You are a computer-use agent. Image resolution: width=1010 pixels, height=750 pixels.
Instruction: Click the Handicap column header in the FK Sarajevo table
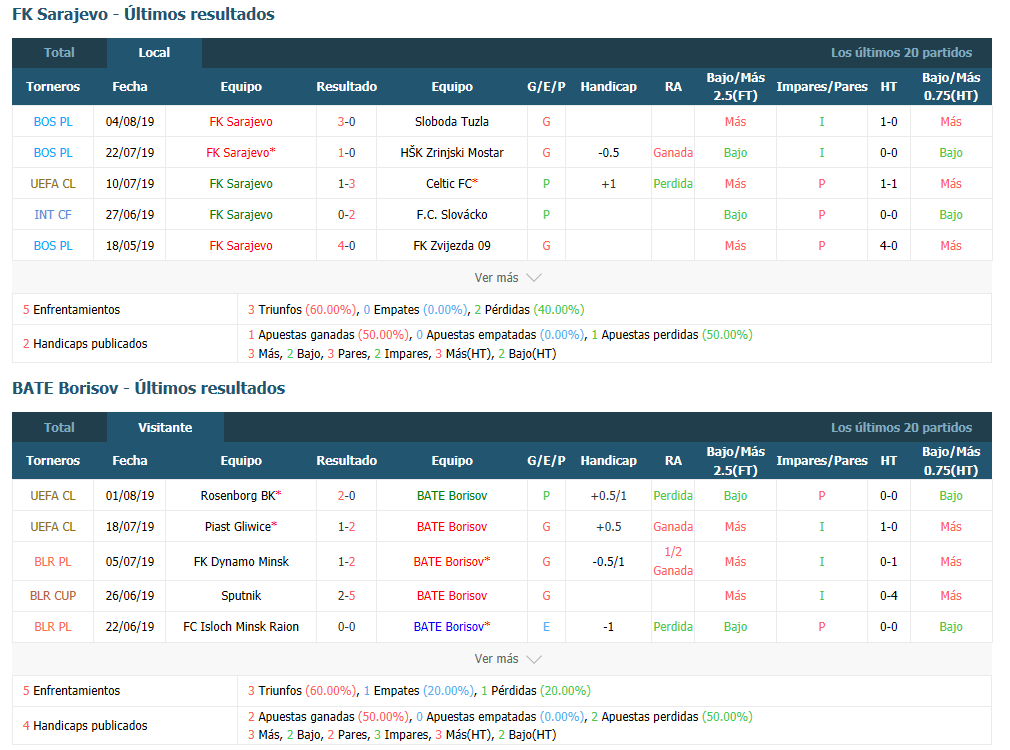pos(608,86)
